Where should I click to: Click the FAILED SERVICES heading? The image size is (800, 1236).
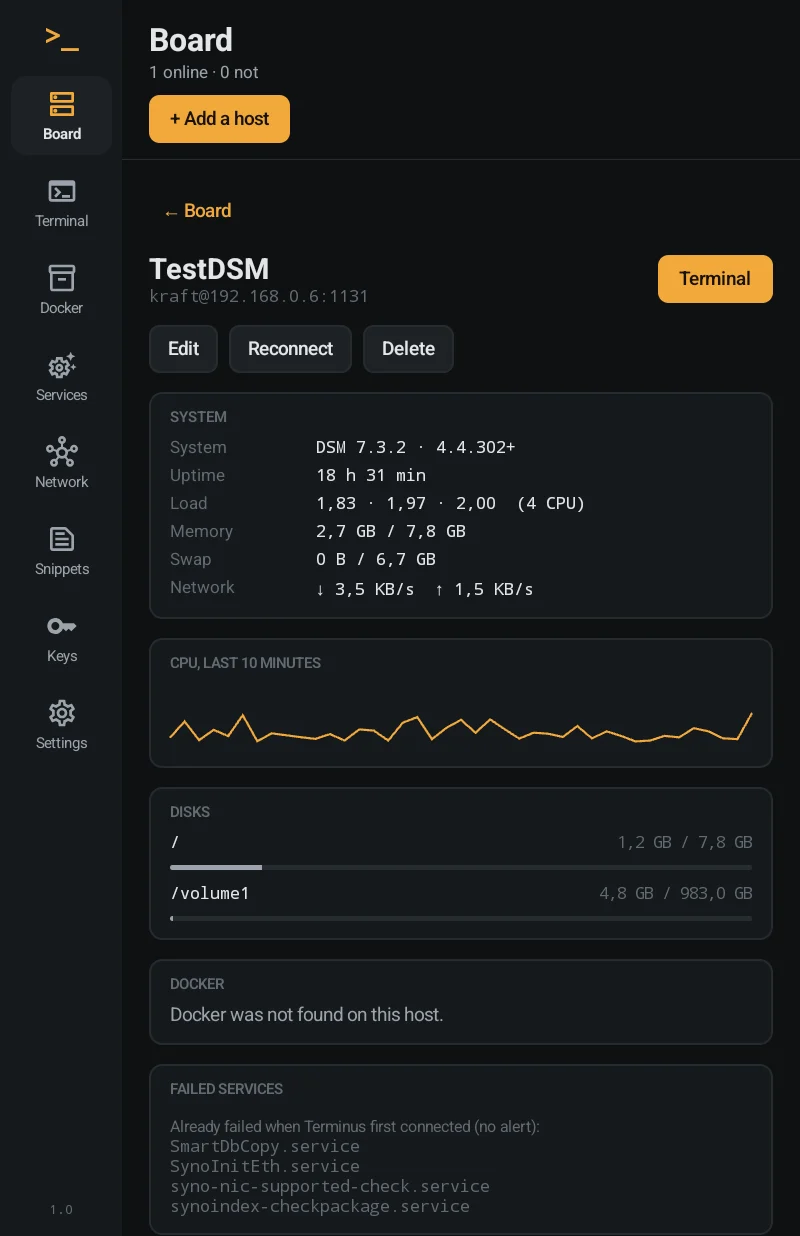pyautogui.click(x=227, y=1089)
